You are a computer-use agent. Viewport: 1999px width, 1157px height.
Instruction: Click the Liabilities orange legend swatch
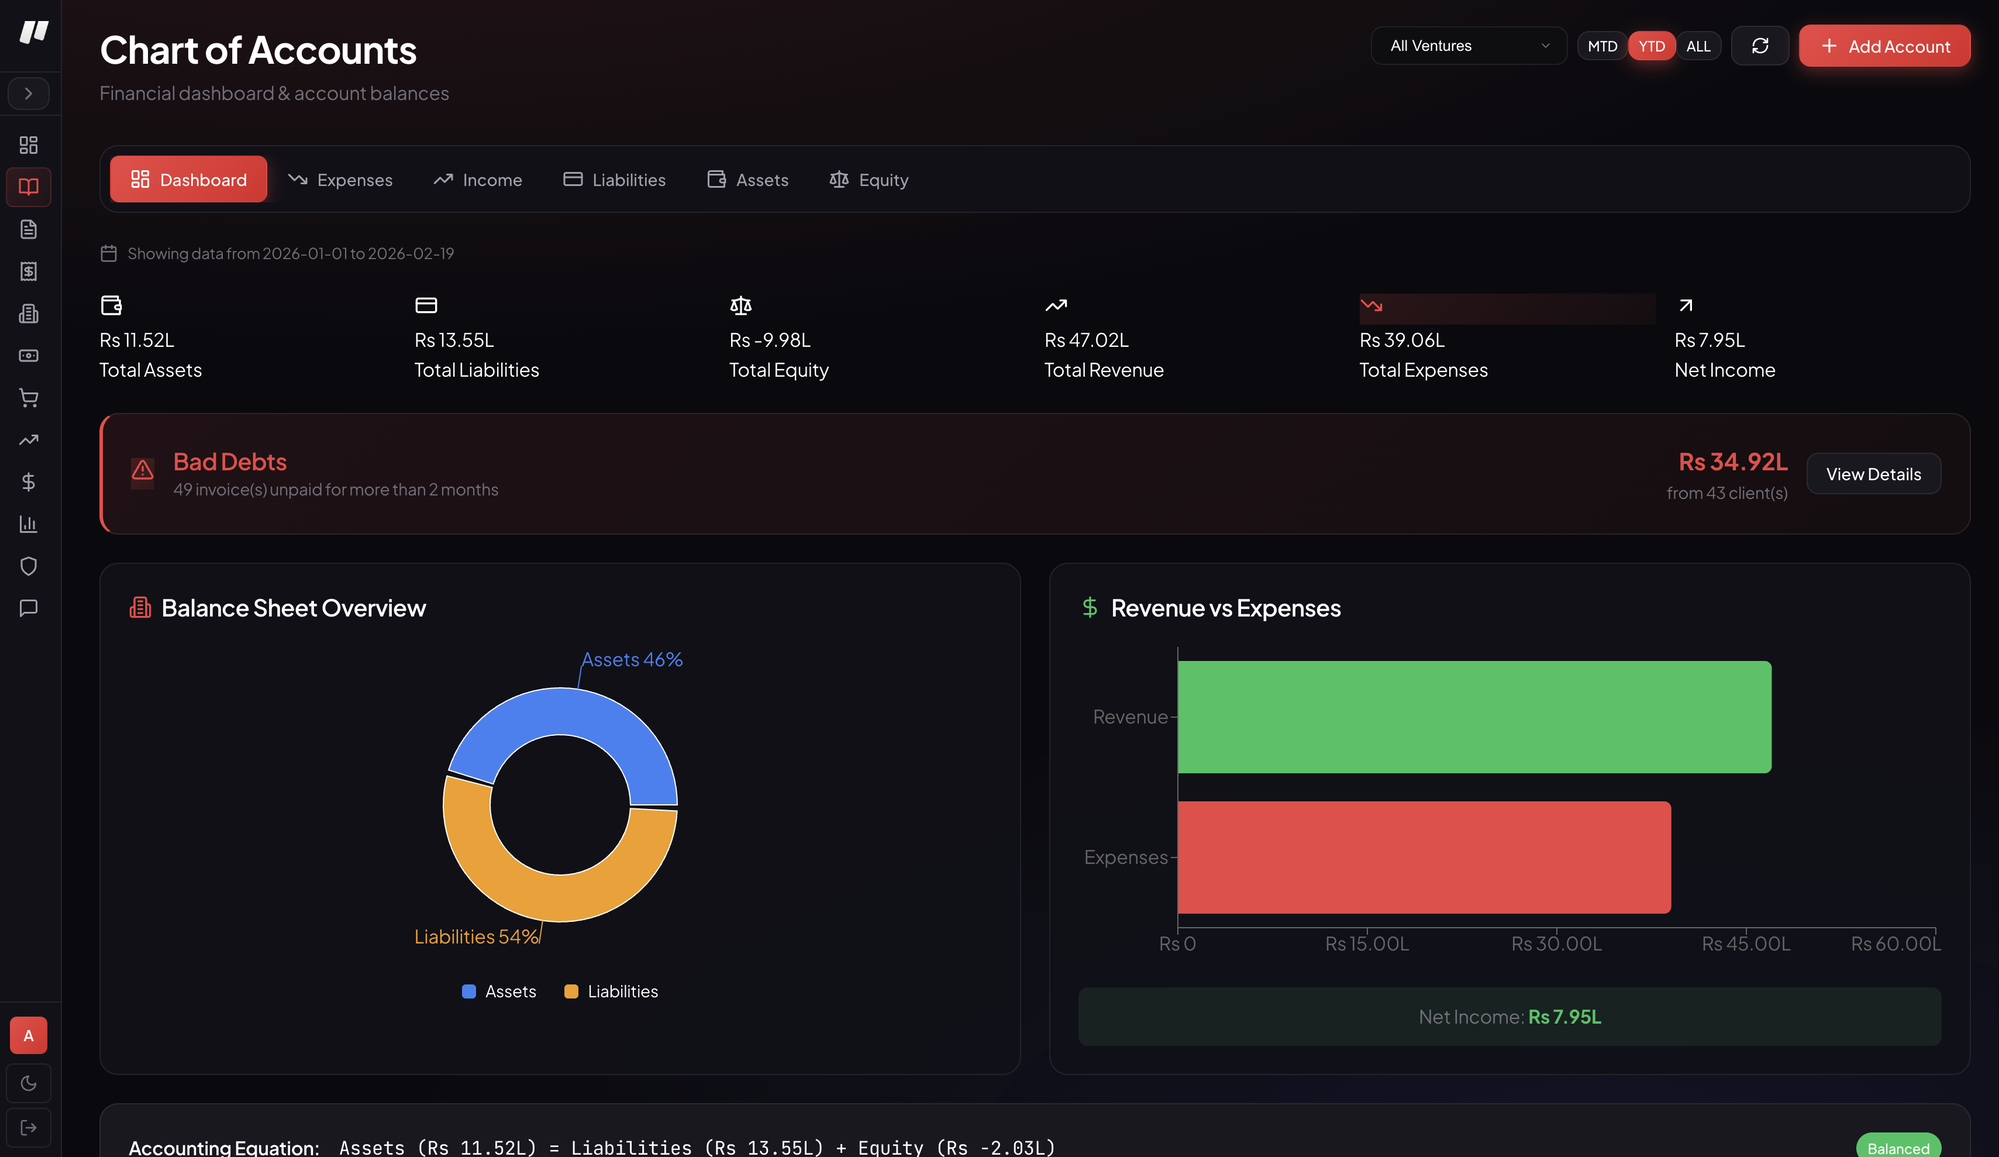tap(571, 992)
